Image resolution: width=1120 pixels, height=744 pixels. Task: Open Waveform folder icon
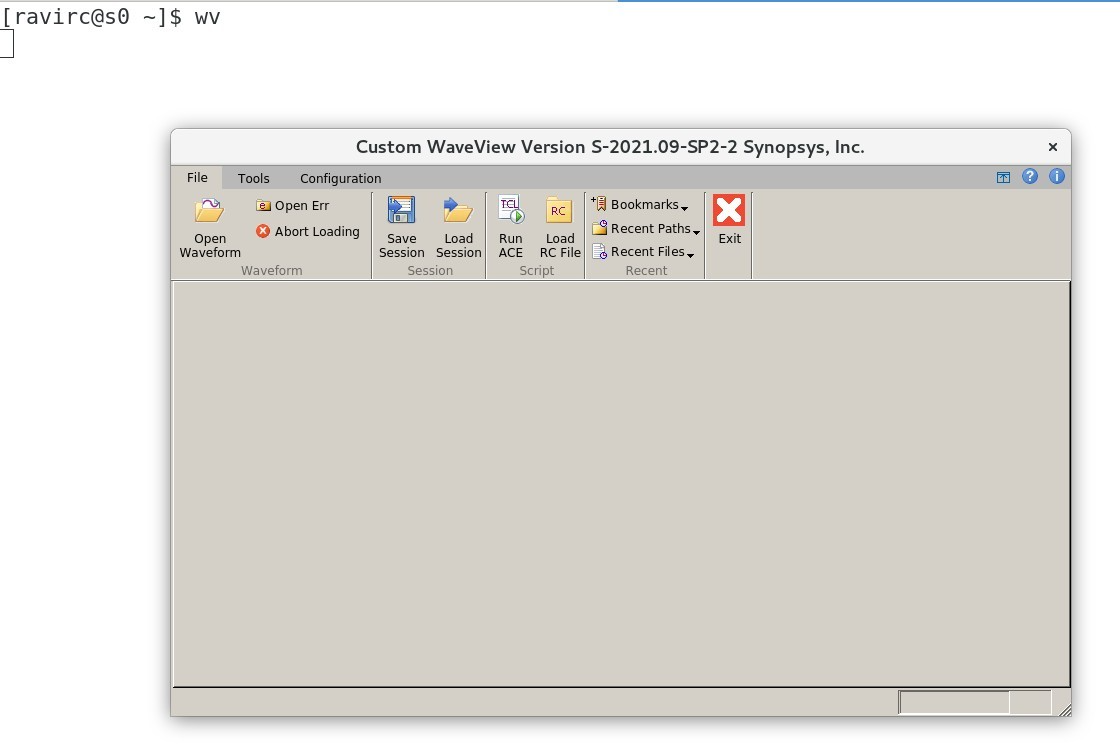point(209,211)
